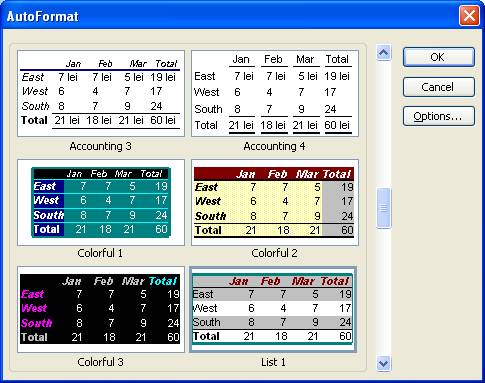Click the AutoFormat title bar text
The height and width of the screenshot is (383, 485).
pos(43,16)
